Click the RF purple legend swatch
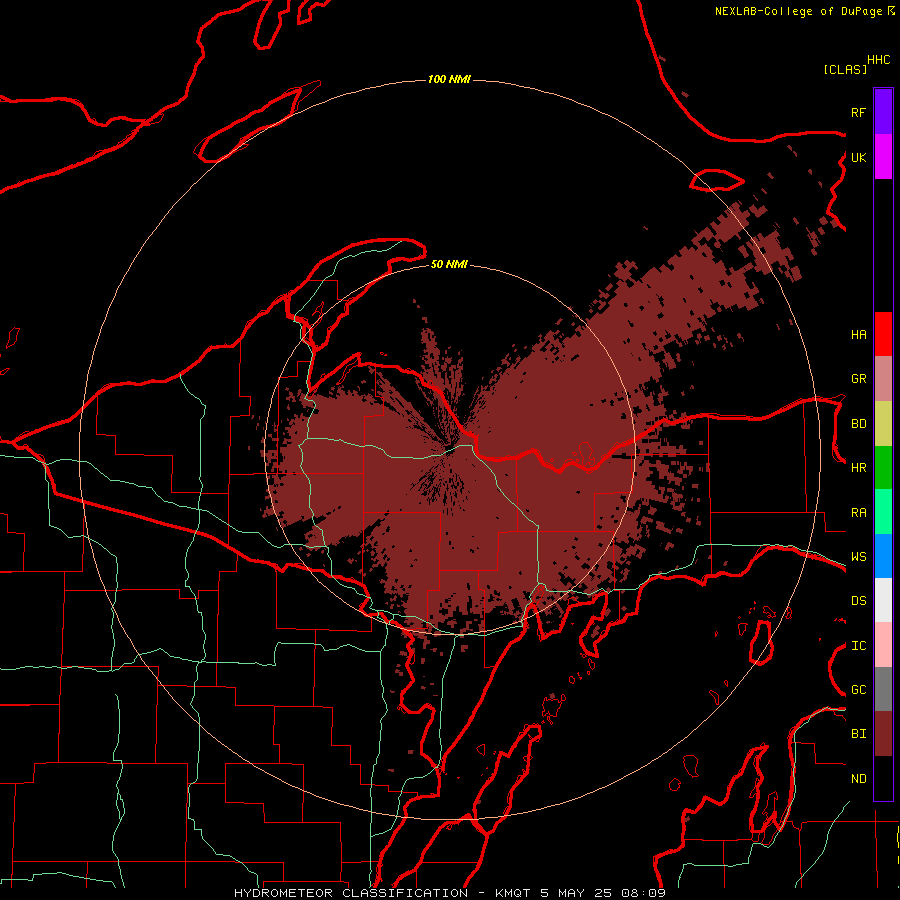Viewport: 900px width, 900px height. (883, 112)
